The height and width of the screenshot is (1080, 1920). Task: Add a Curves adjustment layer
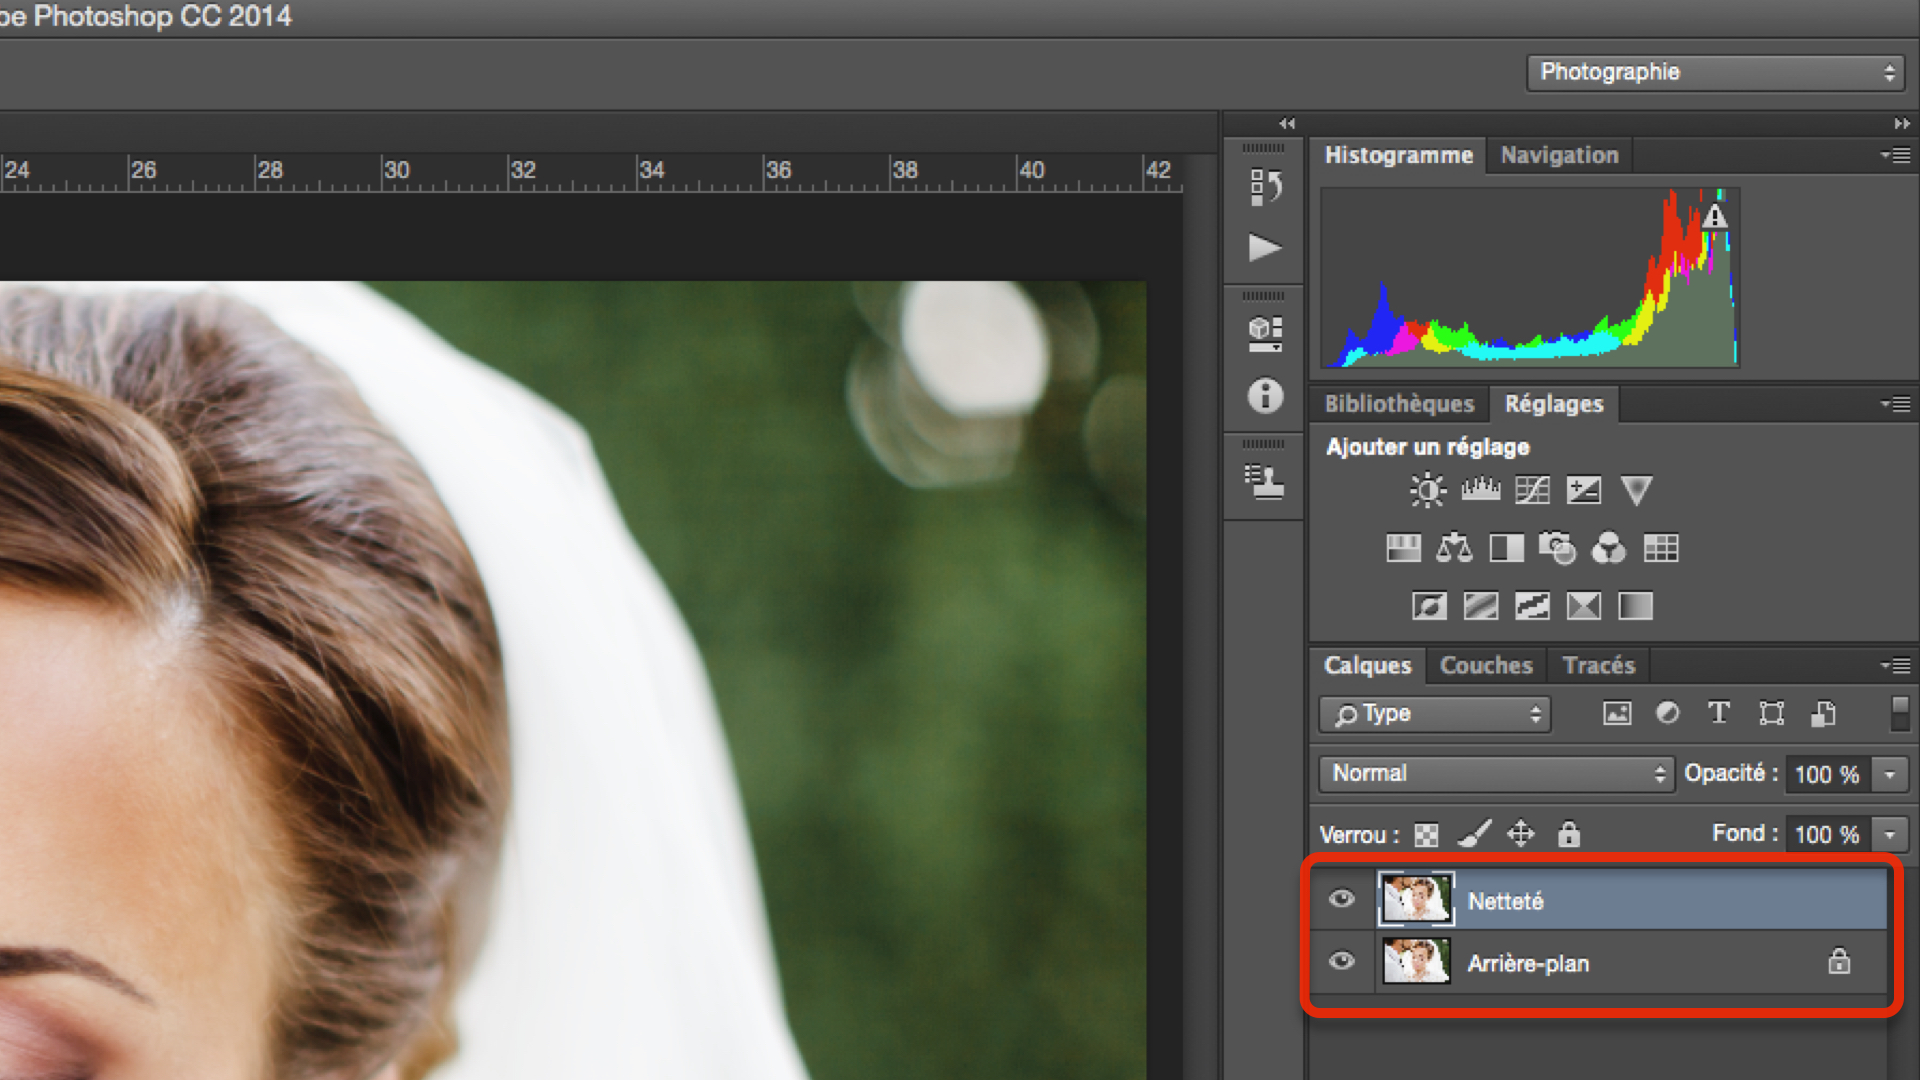pyautogui.click(x=1532, y=490)
